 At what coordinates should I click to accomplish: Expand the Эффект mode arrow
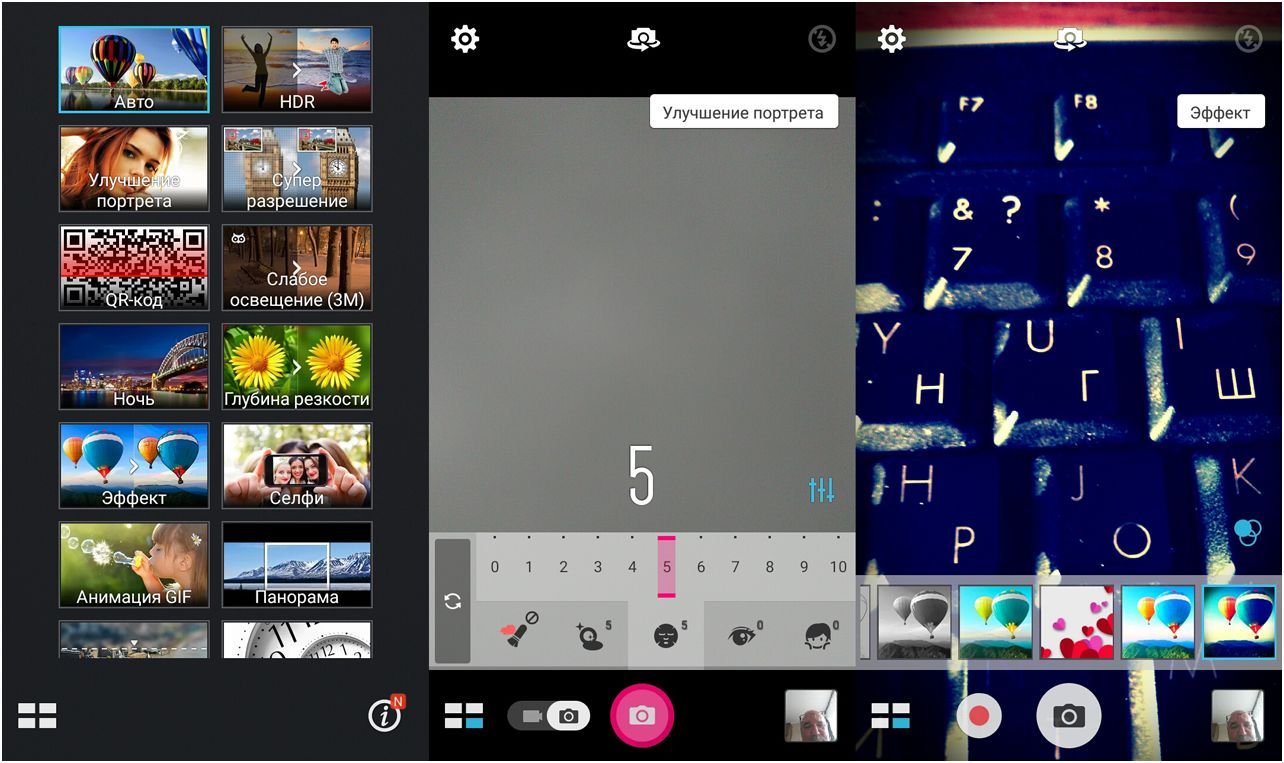pos(134,465)
